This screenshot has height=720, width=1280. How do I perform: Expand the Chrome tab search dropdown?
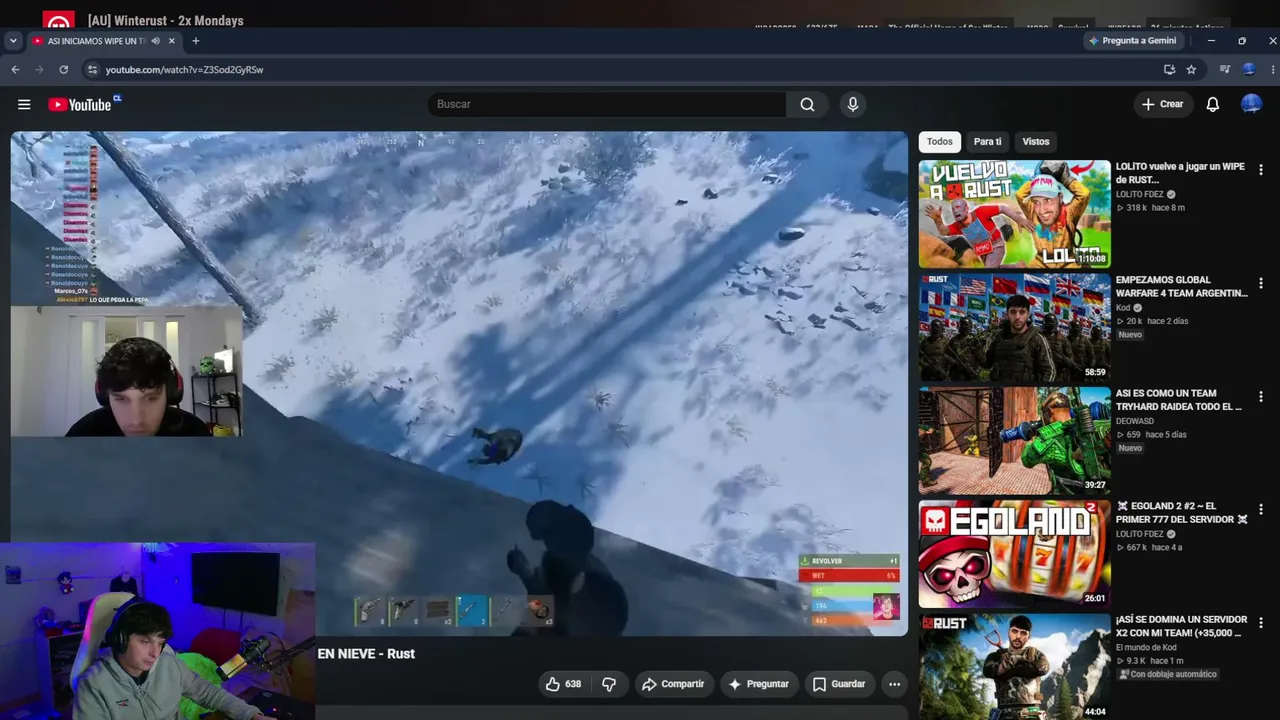(13, 41)
